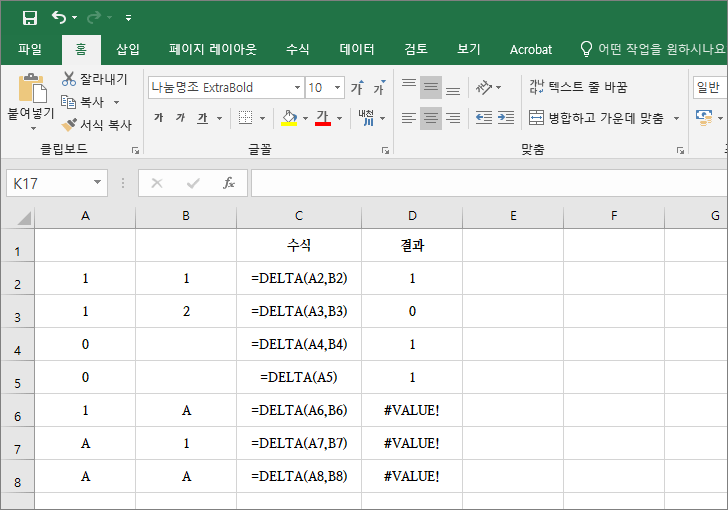Open the 복사 dropdown arrow
Image resolution: width=728 pixels, height=510 pixels.
[x=117, y=102]
